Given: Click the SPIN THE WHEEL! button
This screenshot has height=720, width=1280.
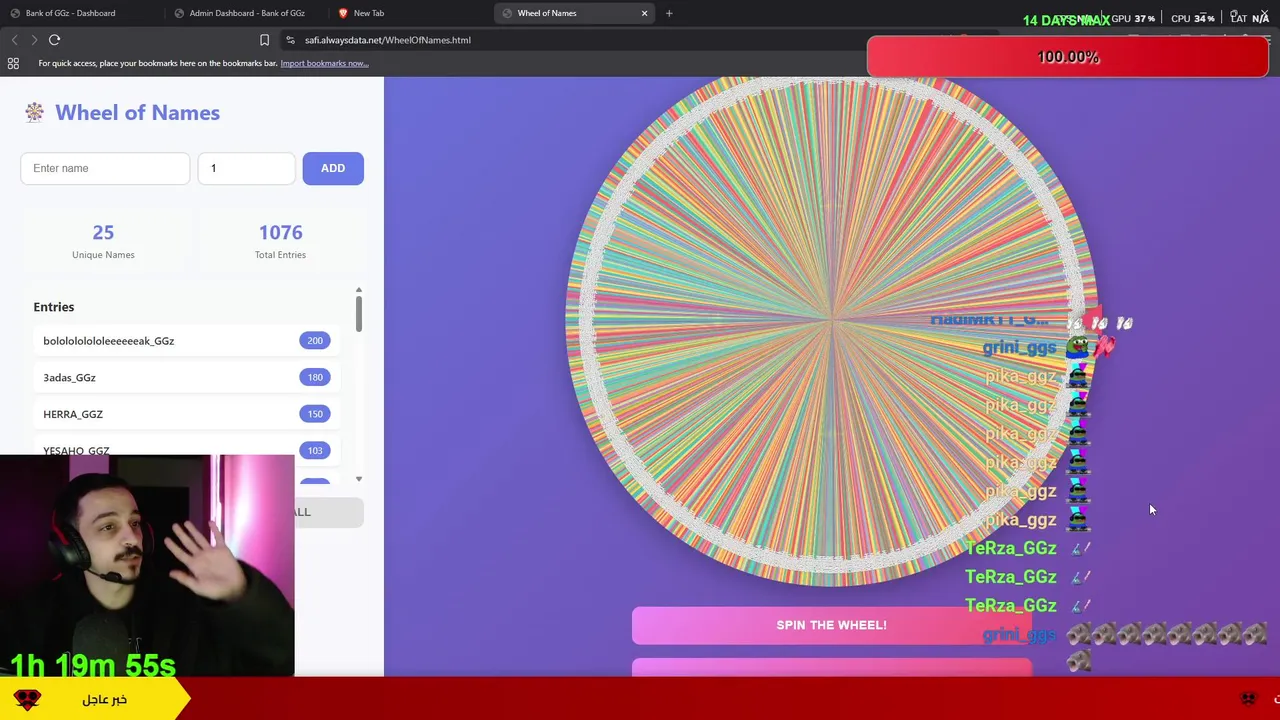Looking at the screenshot, I should 831,625.
